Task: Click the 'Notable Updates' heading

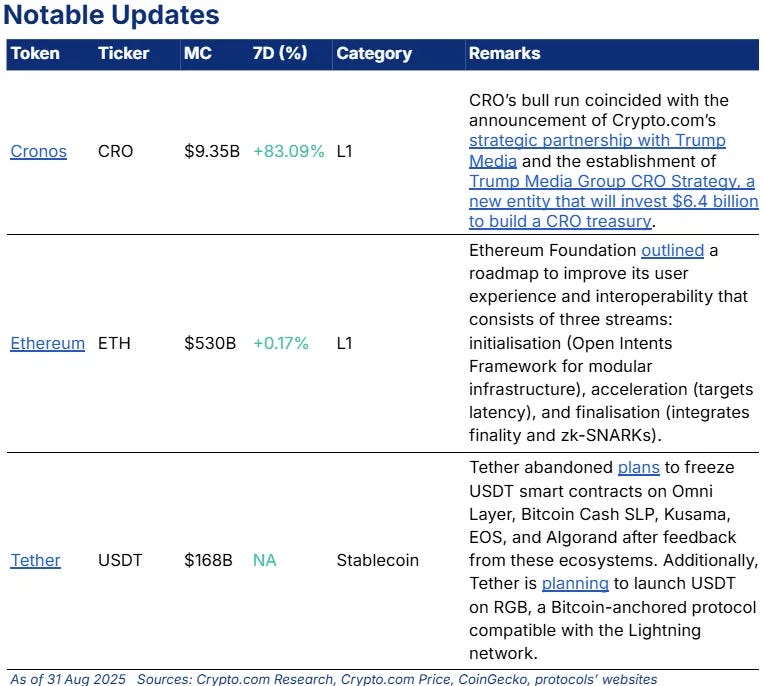Action: pyautogui.click(x=112, y=15)
